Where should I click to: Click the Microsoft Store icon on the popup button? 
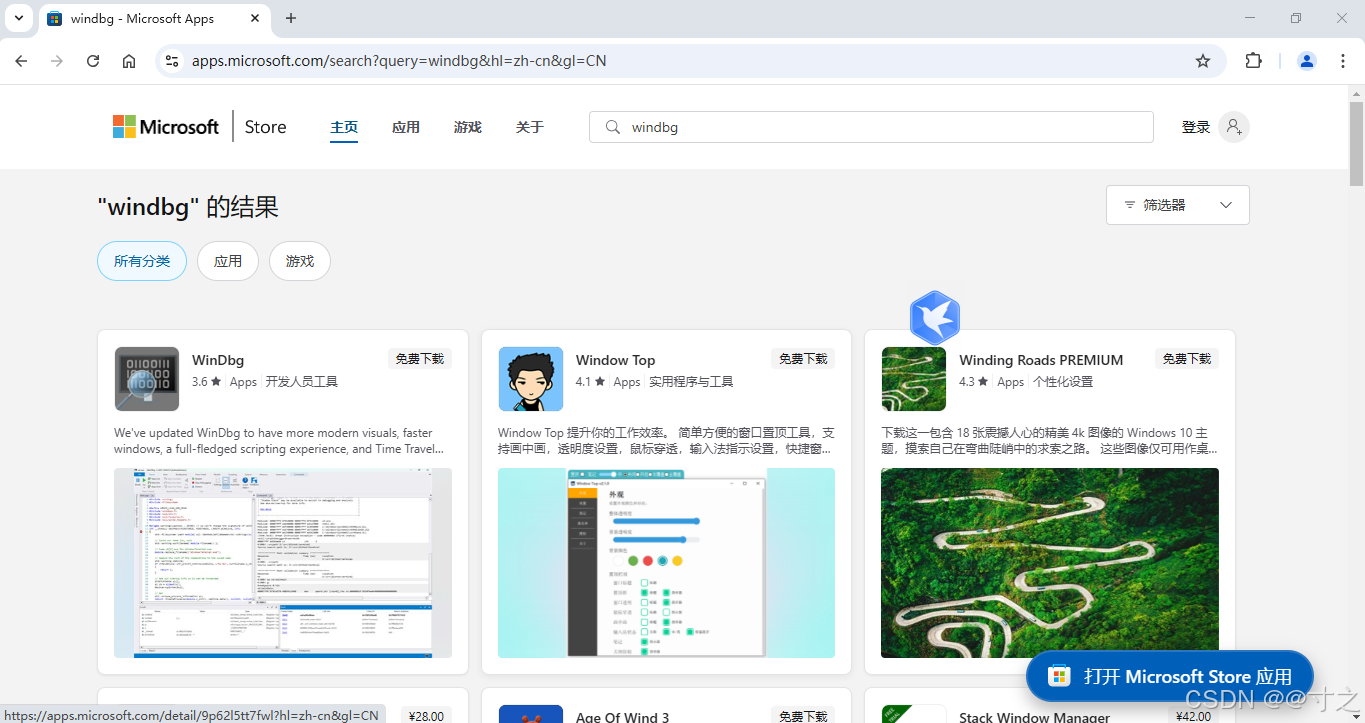click(x=1058, y=675)
